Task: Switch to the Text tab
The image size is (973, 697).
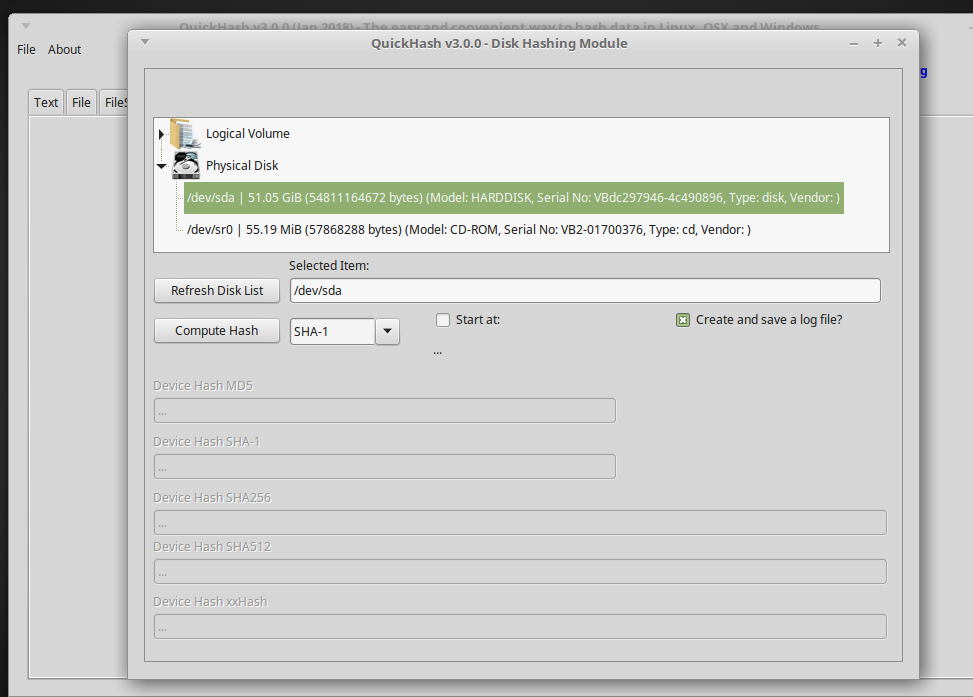Action: click(x=46, y=102)
